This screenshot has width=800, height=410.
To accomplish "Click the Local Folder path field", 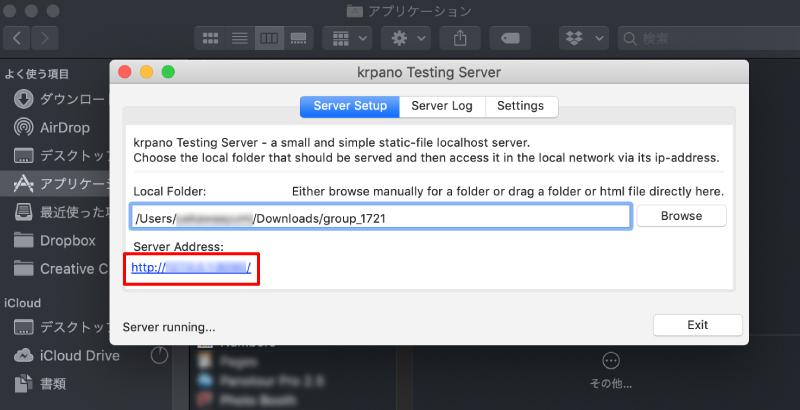I will pos(380,216).
